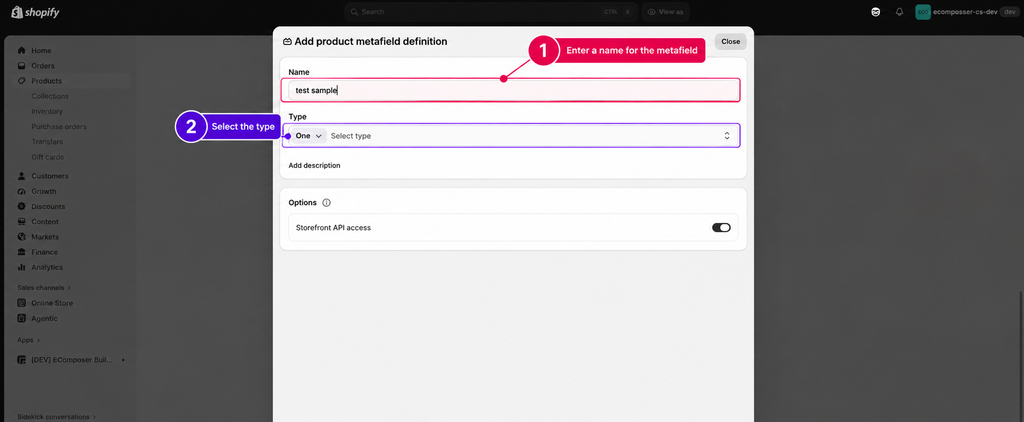The image size is (1024, 422).
Task: Open Agentic sales channel
Action: pyautogui.click(x=44, y=319)
